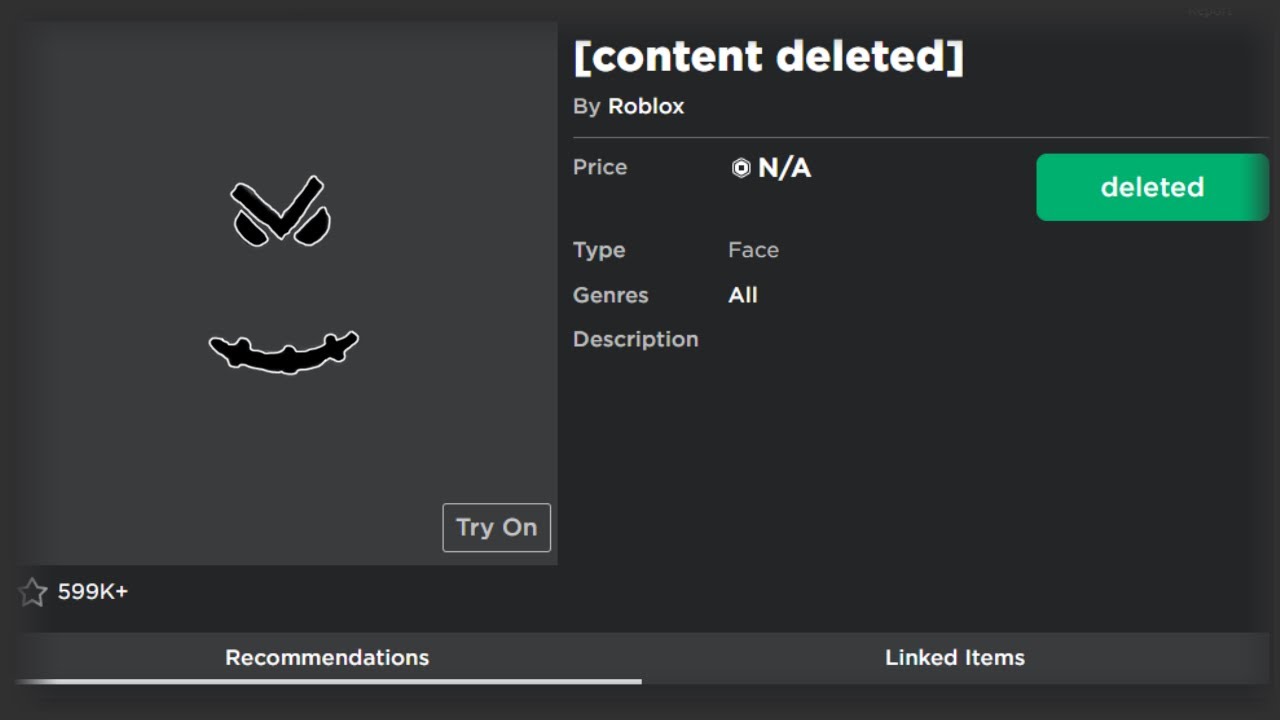This screenshot has height=720, width=1280.
Task: Click the word By before Roblox
Action: pyautogui.click(x=586, y=106)
